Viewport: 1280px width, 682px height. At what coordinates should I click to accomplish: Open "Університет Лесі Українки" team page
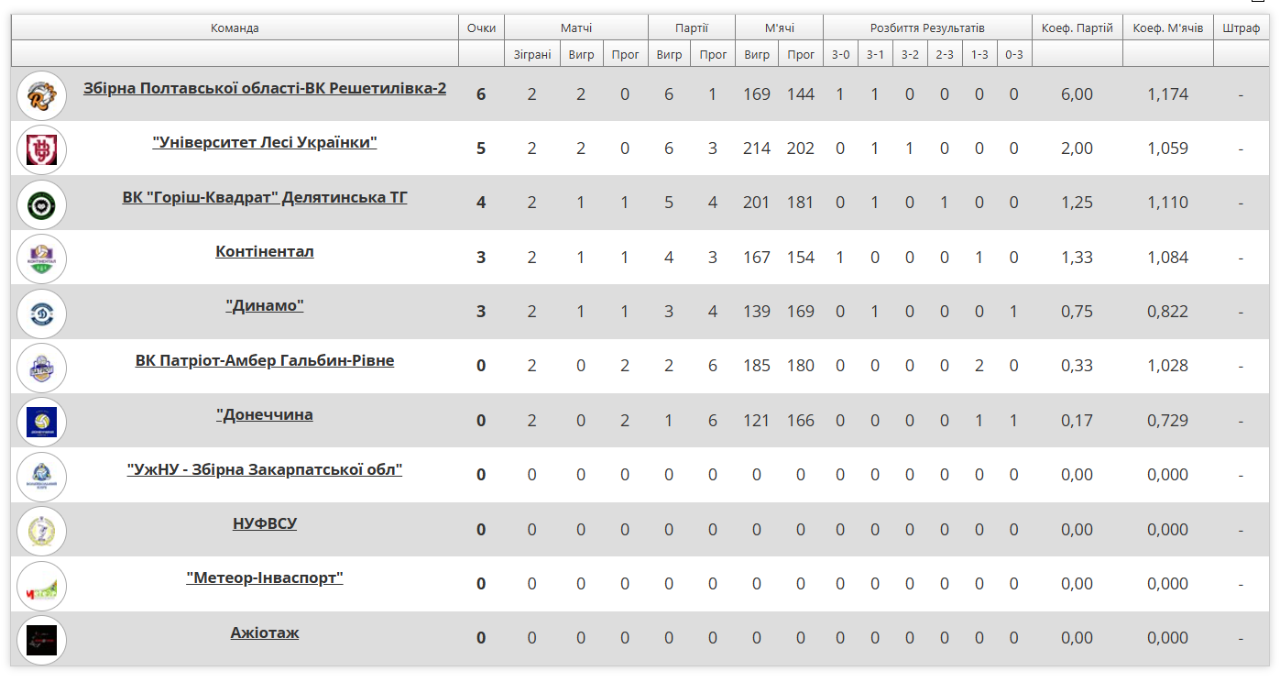265,143
